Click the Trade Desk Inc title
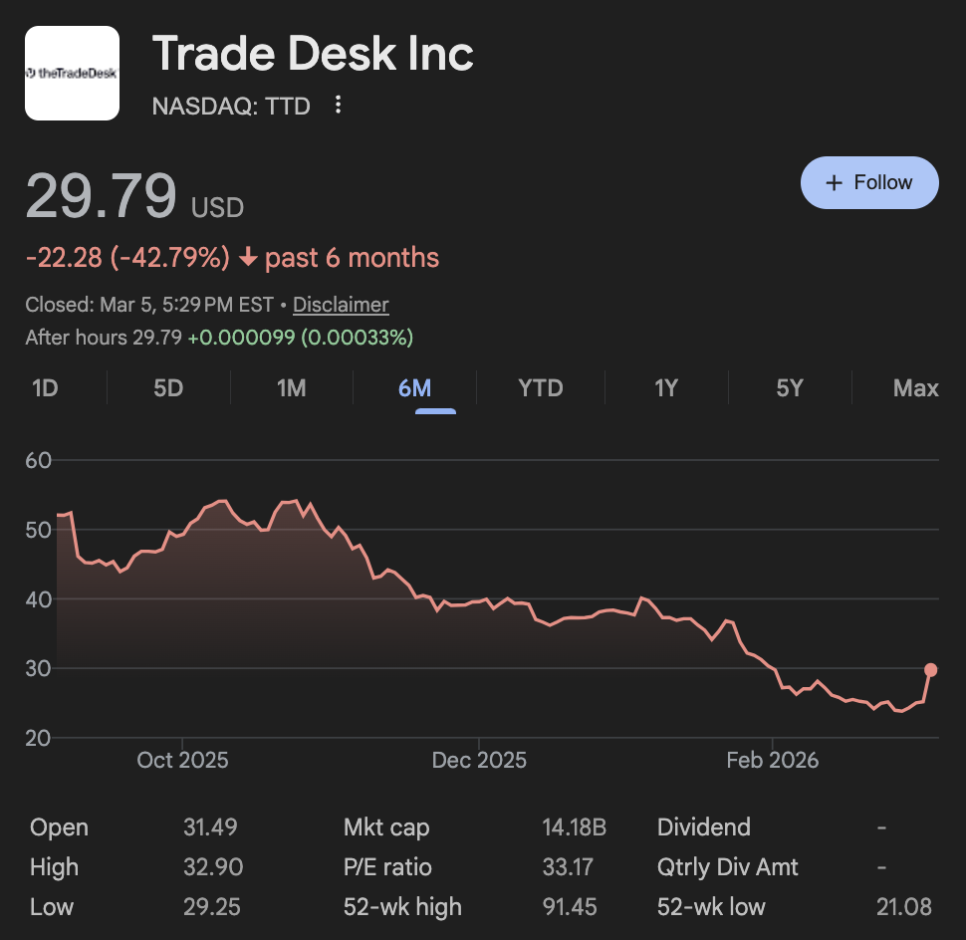Screen dimensions: 966x940 point(312,54)
